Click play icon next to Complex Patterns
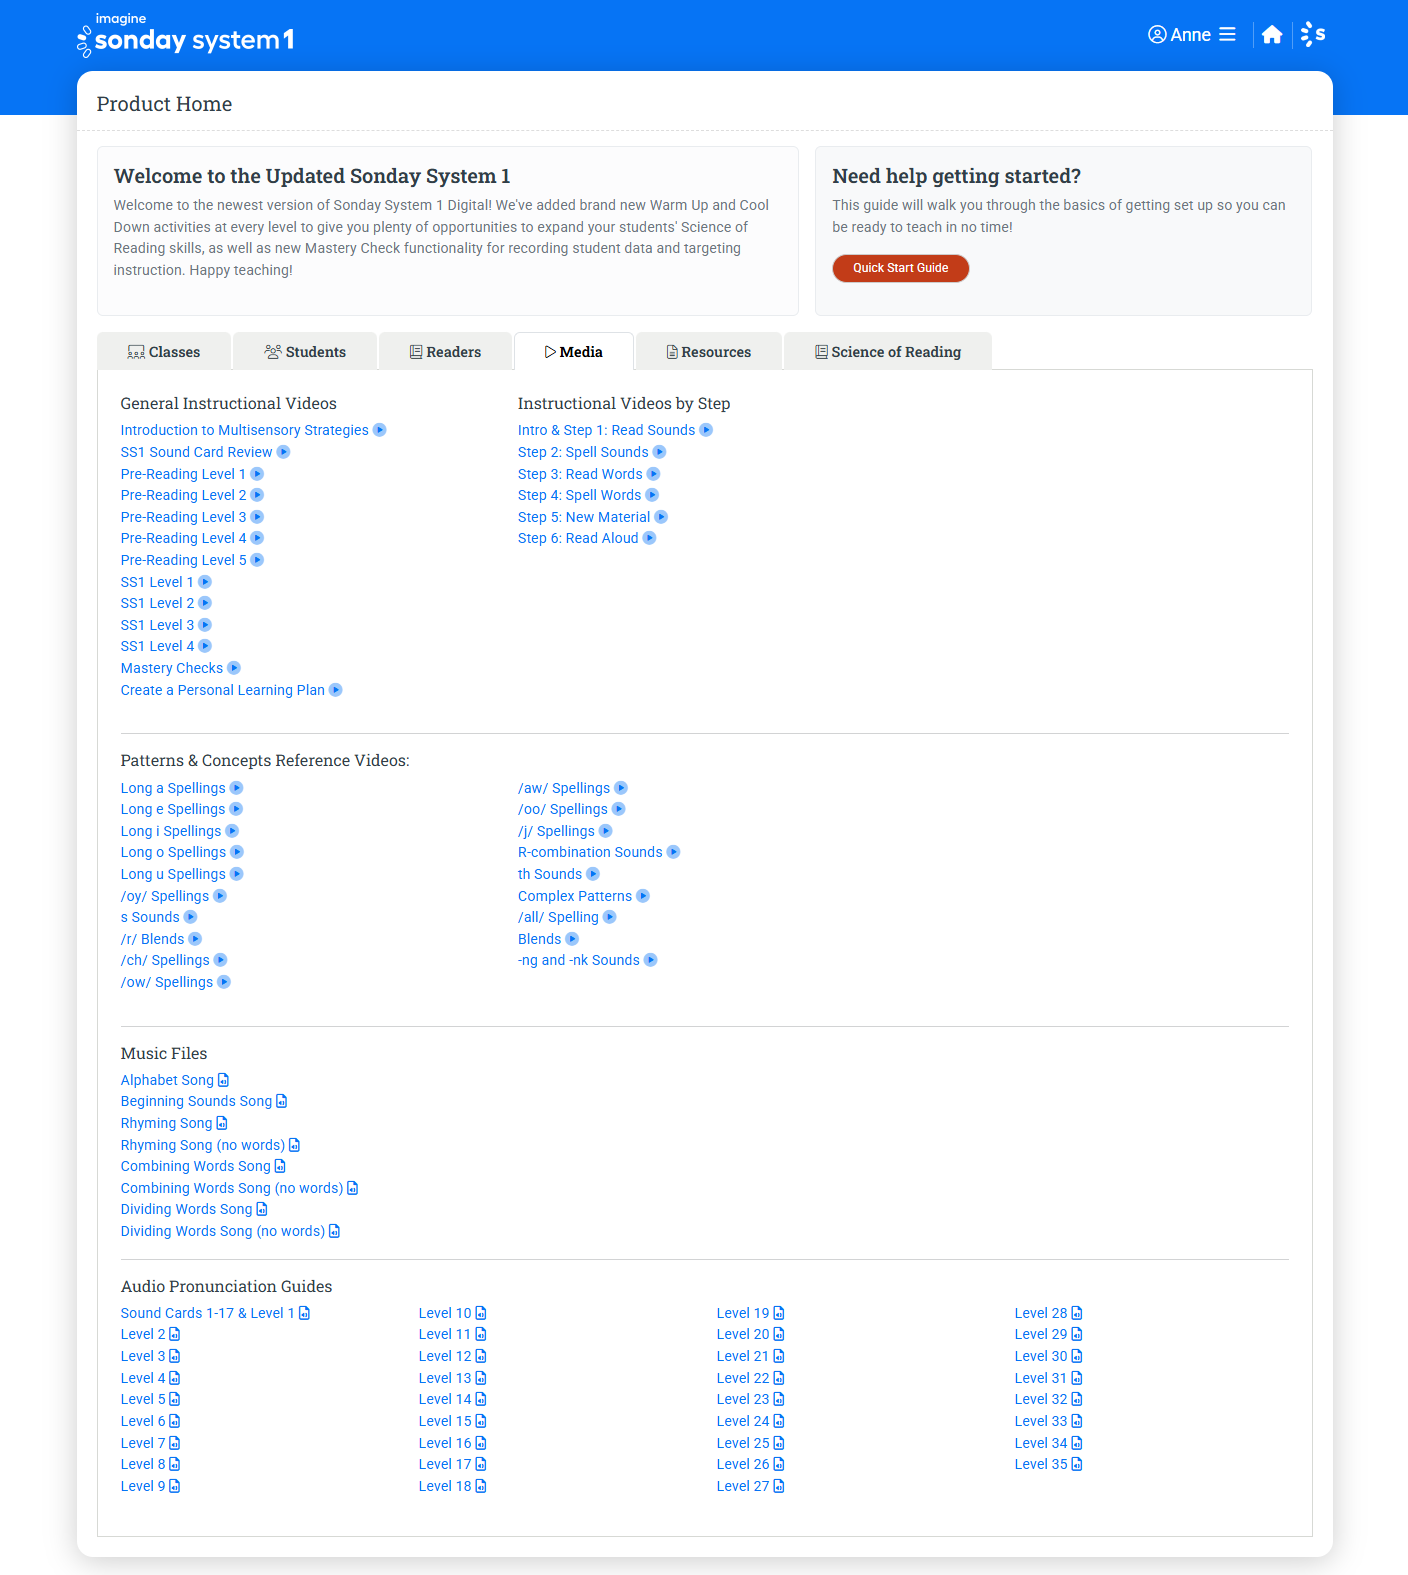This screenshot has height=1575, width=1408. pyautogui.click(x=643, y=896)
